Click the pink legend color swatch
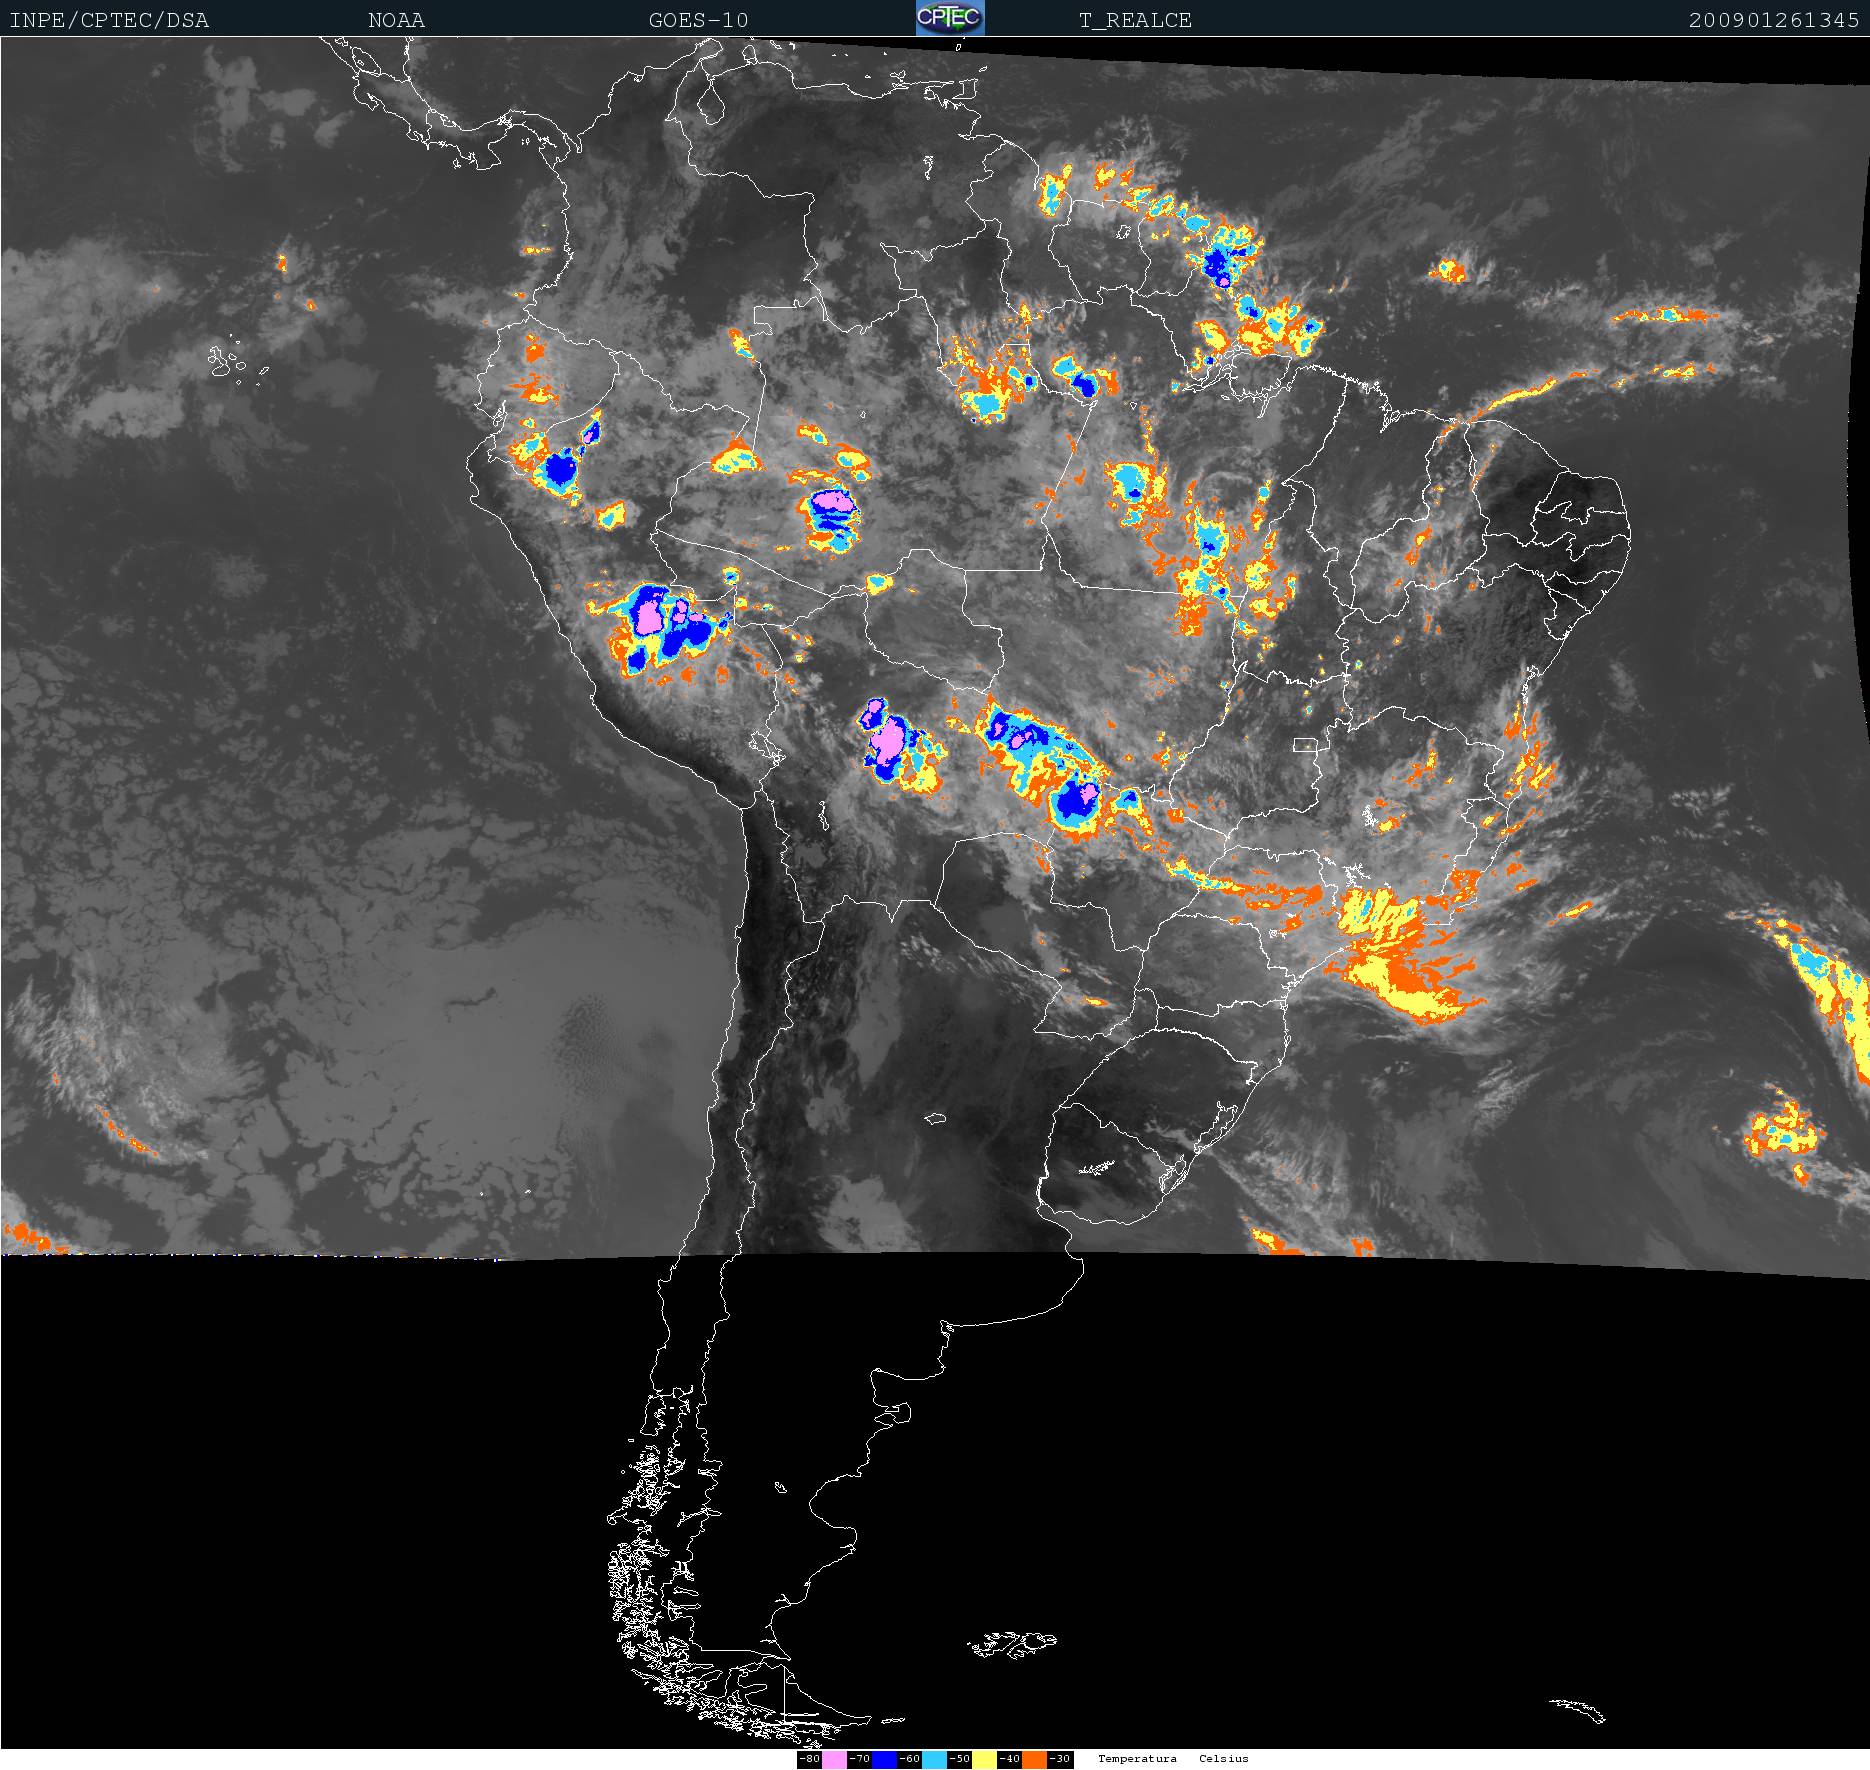The width and height of the screenshot is (1870, 1770). coord(834,1759)
